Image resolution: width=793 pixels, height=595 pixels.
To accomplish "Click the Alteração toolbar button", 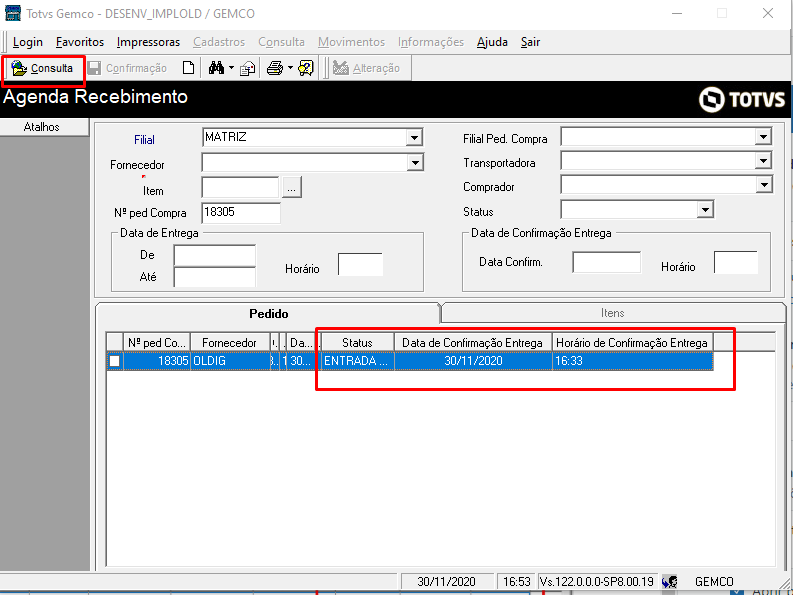I will click(367, 68).
